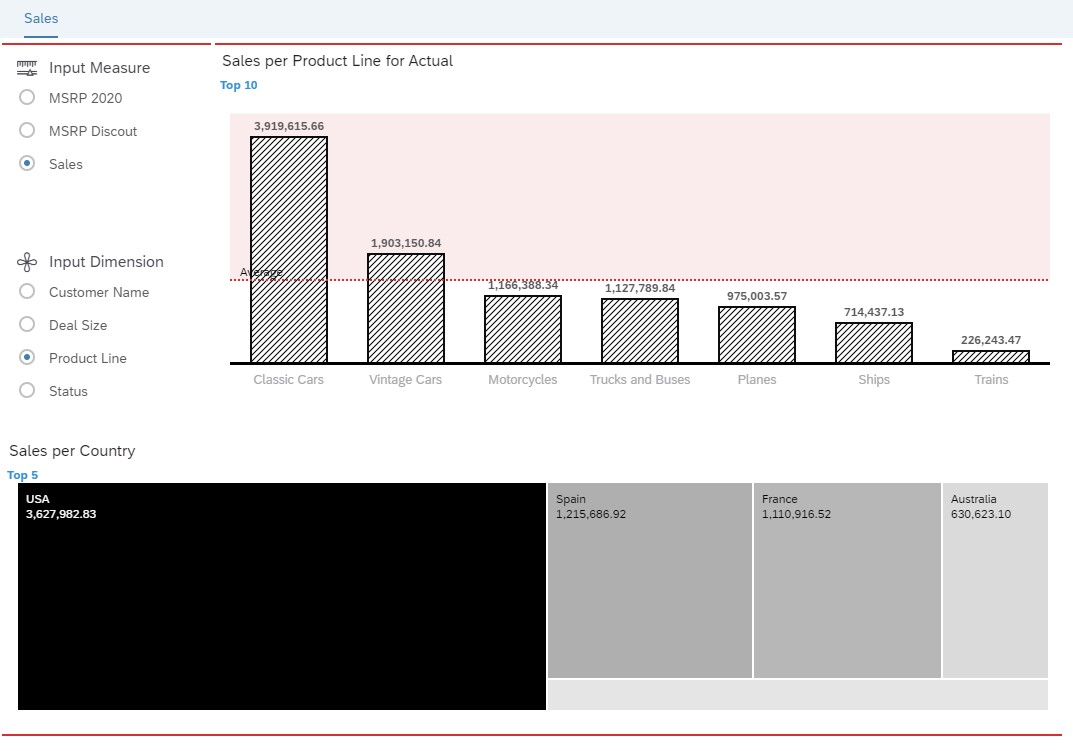Open the Top 10 filter link
1073x751 pixels.
[238, 85]
